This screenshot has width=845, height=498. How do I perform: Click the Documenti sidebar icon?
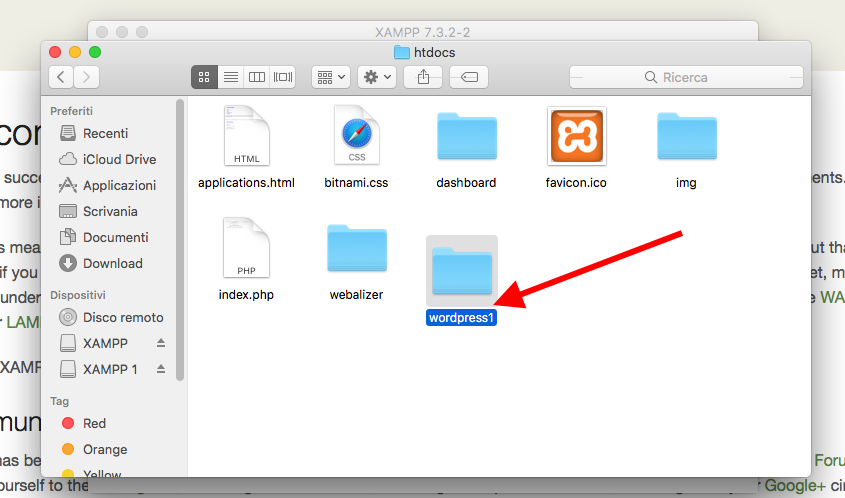(68, 237)
